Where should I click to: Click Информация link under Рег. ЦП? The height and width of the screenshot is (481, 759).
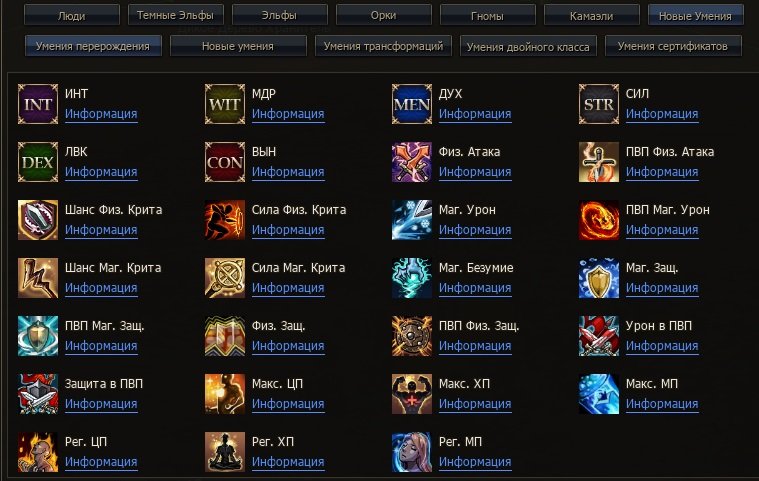click(101, 462)
